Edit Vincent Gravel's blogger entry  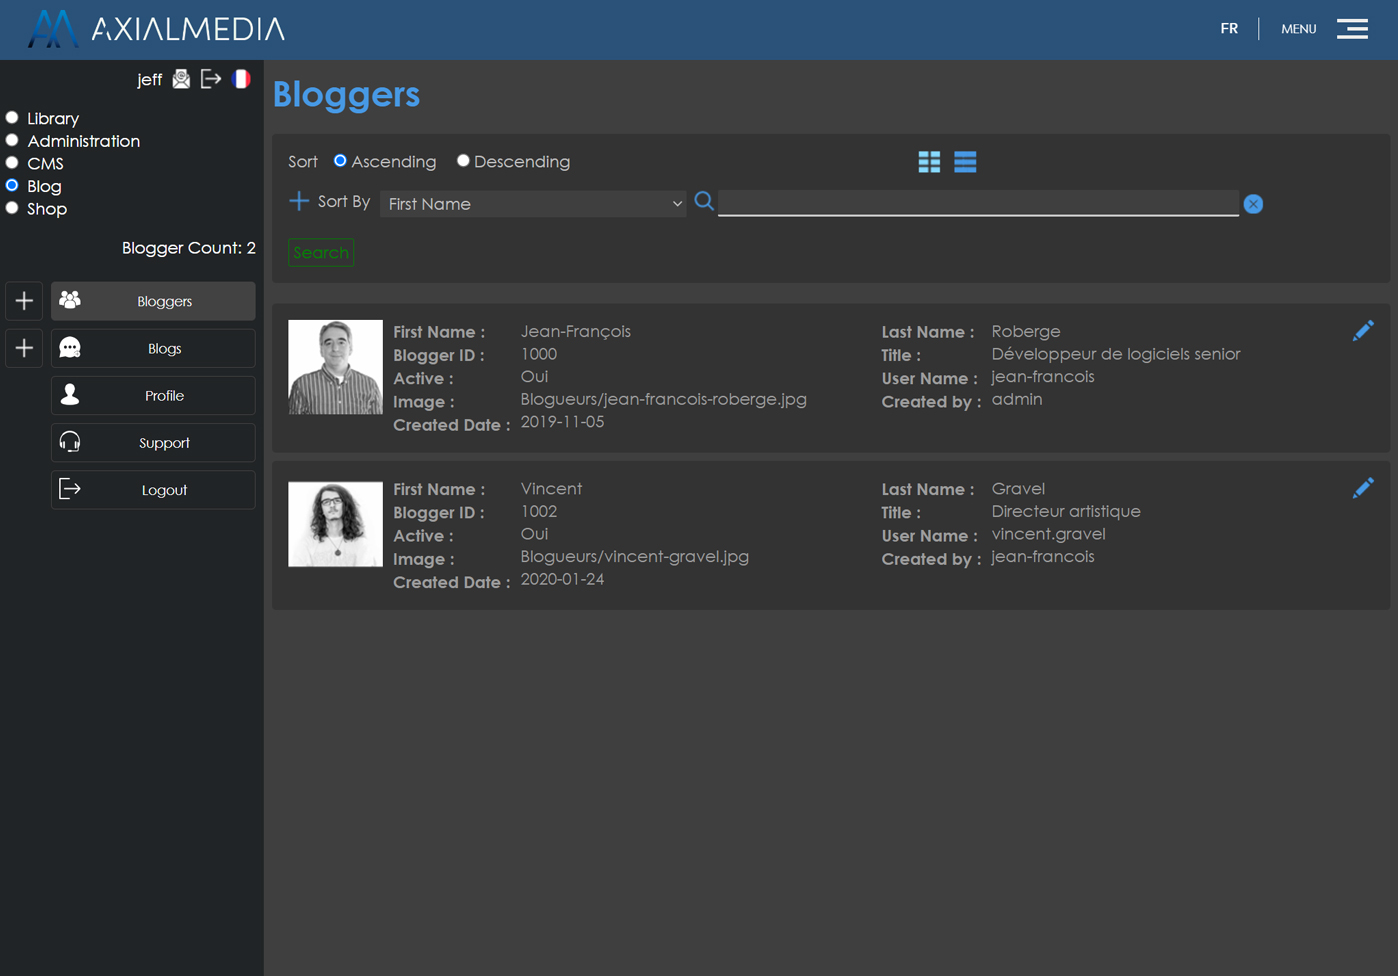pos(1362,488)
